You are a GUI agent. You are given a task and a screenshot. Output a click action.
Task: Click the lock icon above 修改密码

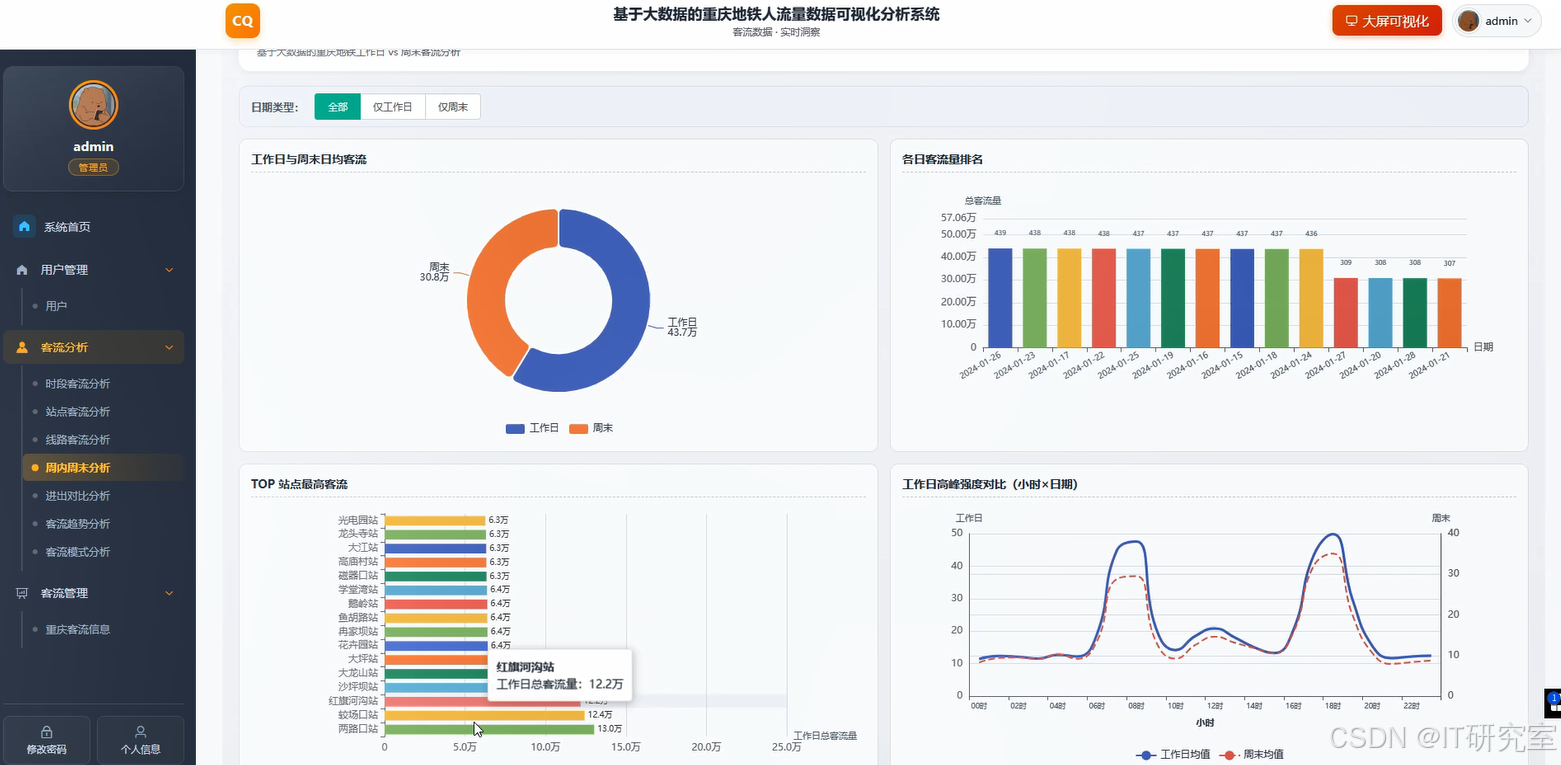coord(47,732)
